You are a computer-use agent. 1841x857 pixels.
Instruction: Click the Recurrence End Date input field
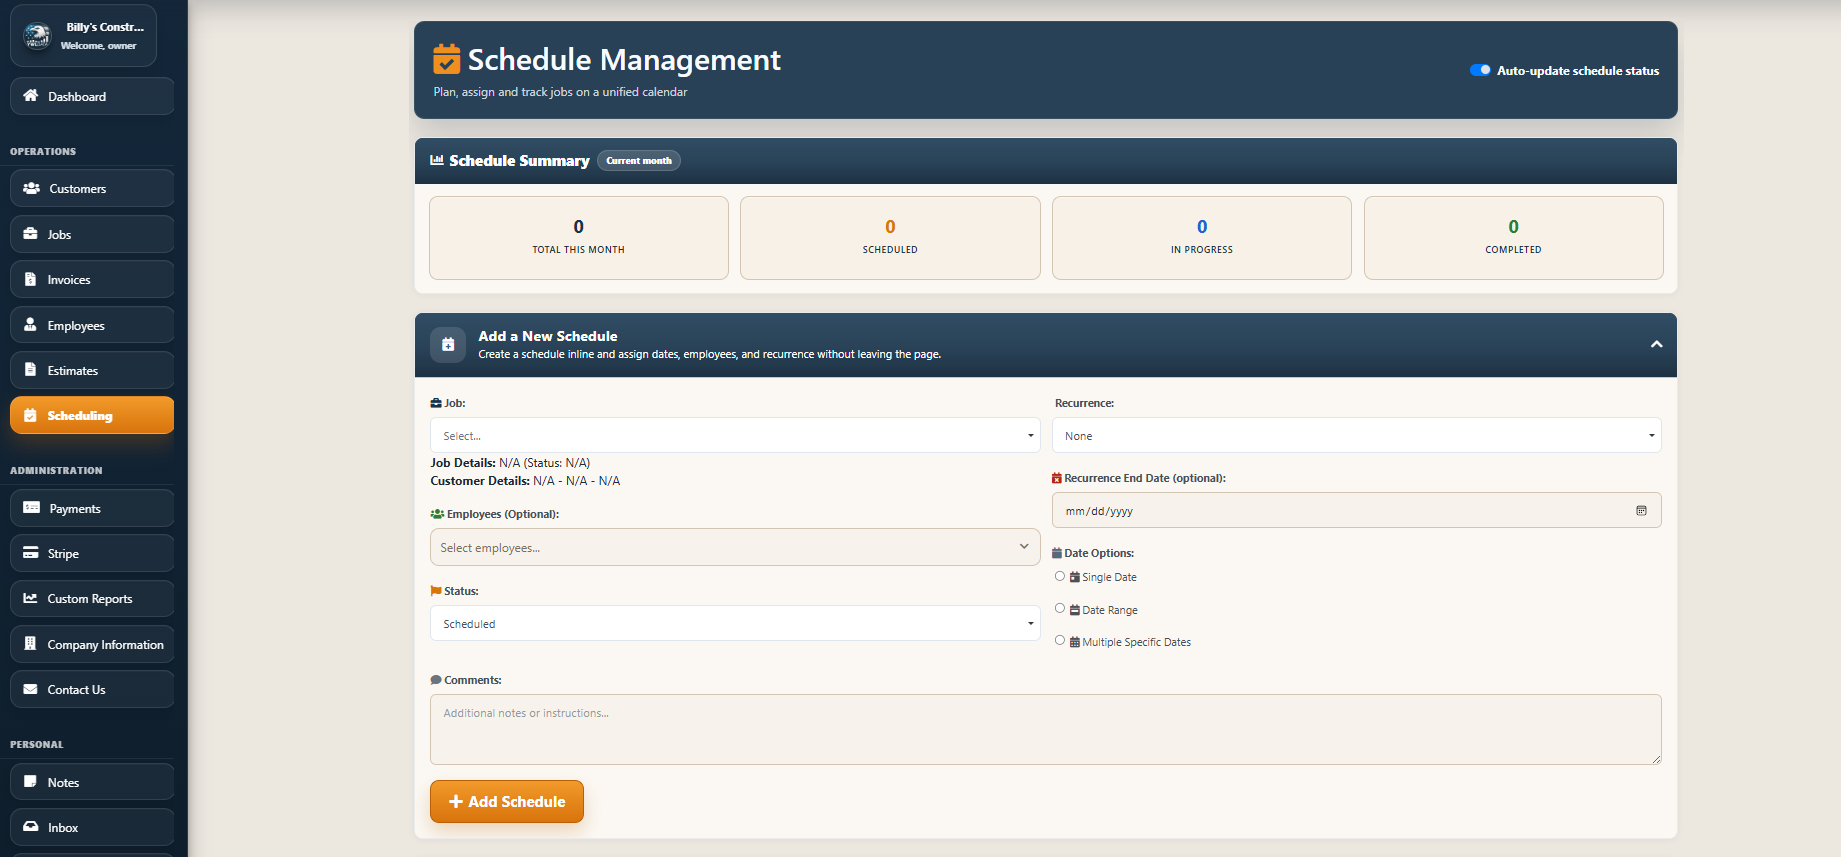pos(1356,510)
